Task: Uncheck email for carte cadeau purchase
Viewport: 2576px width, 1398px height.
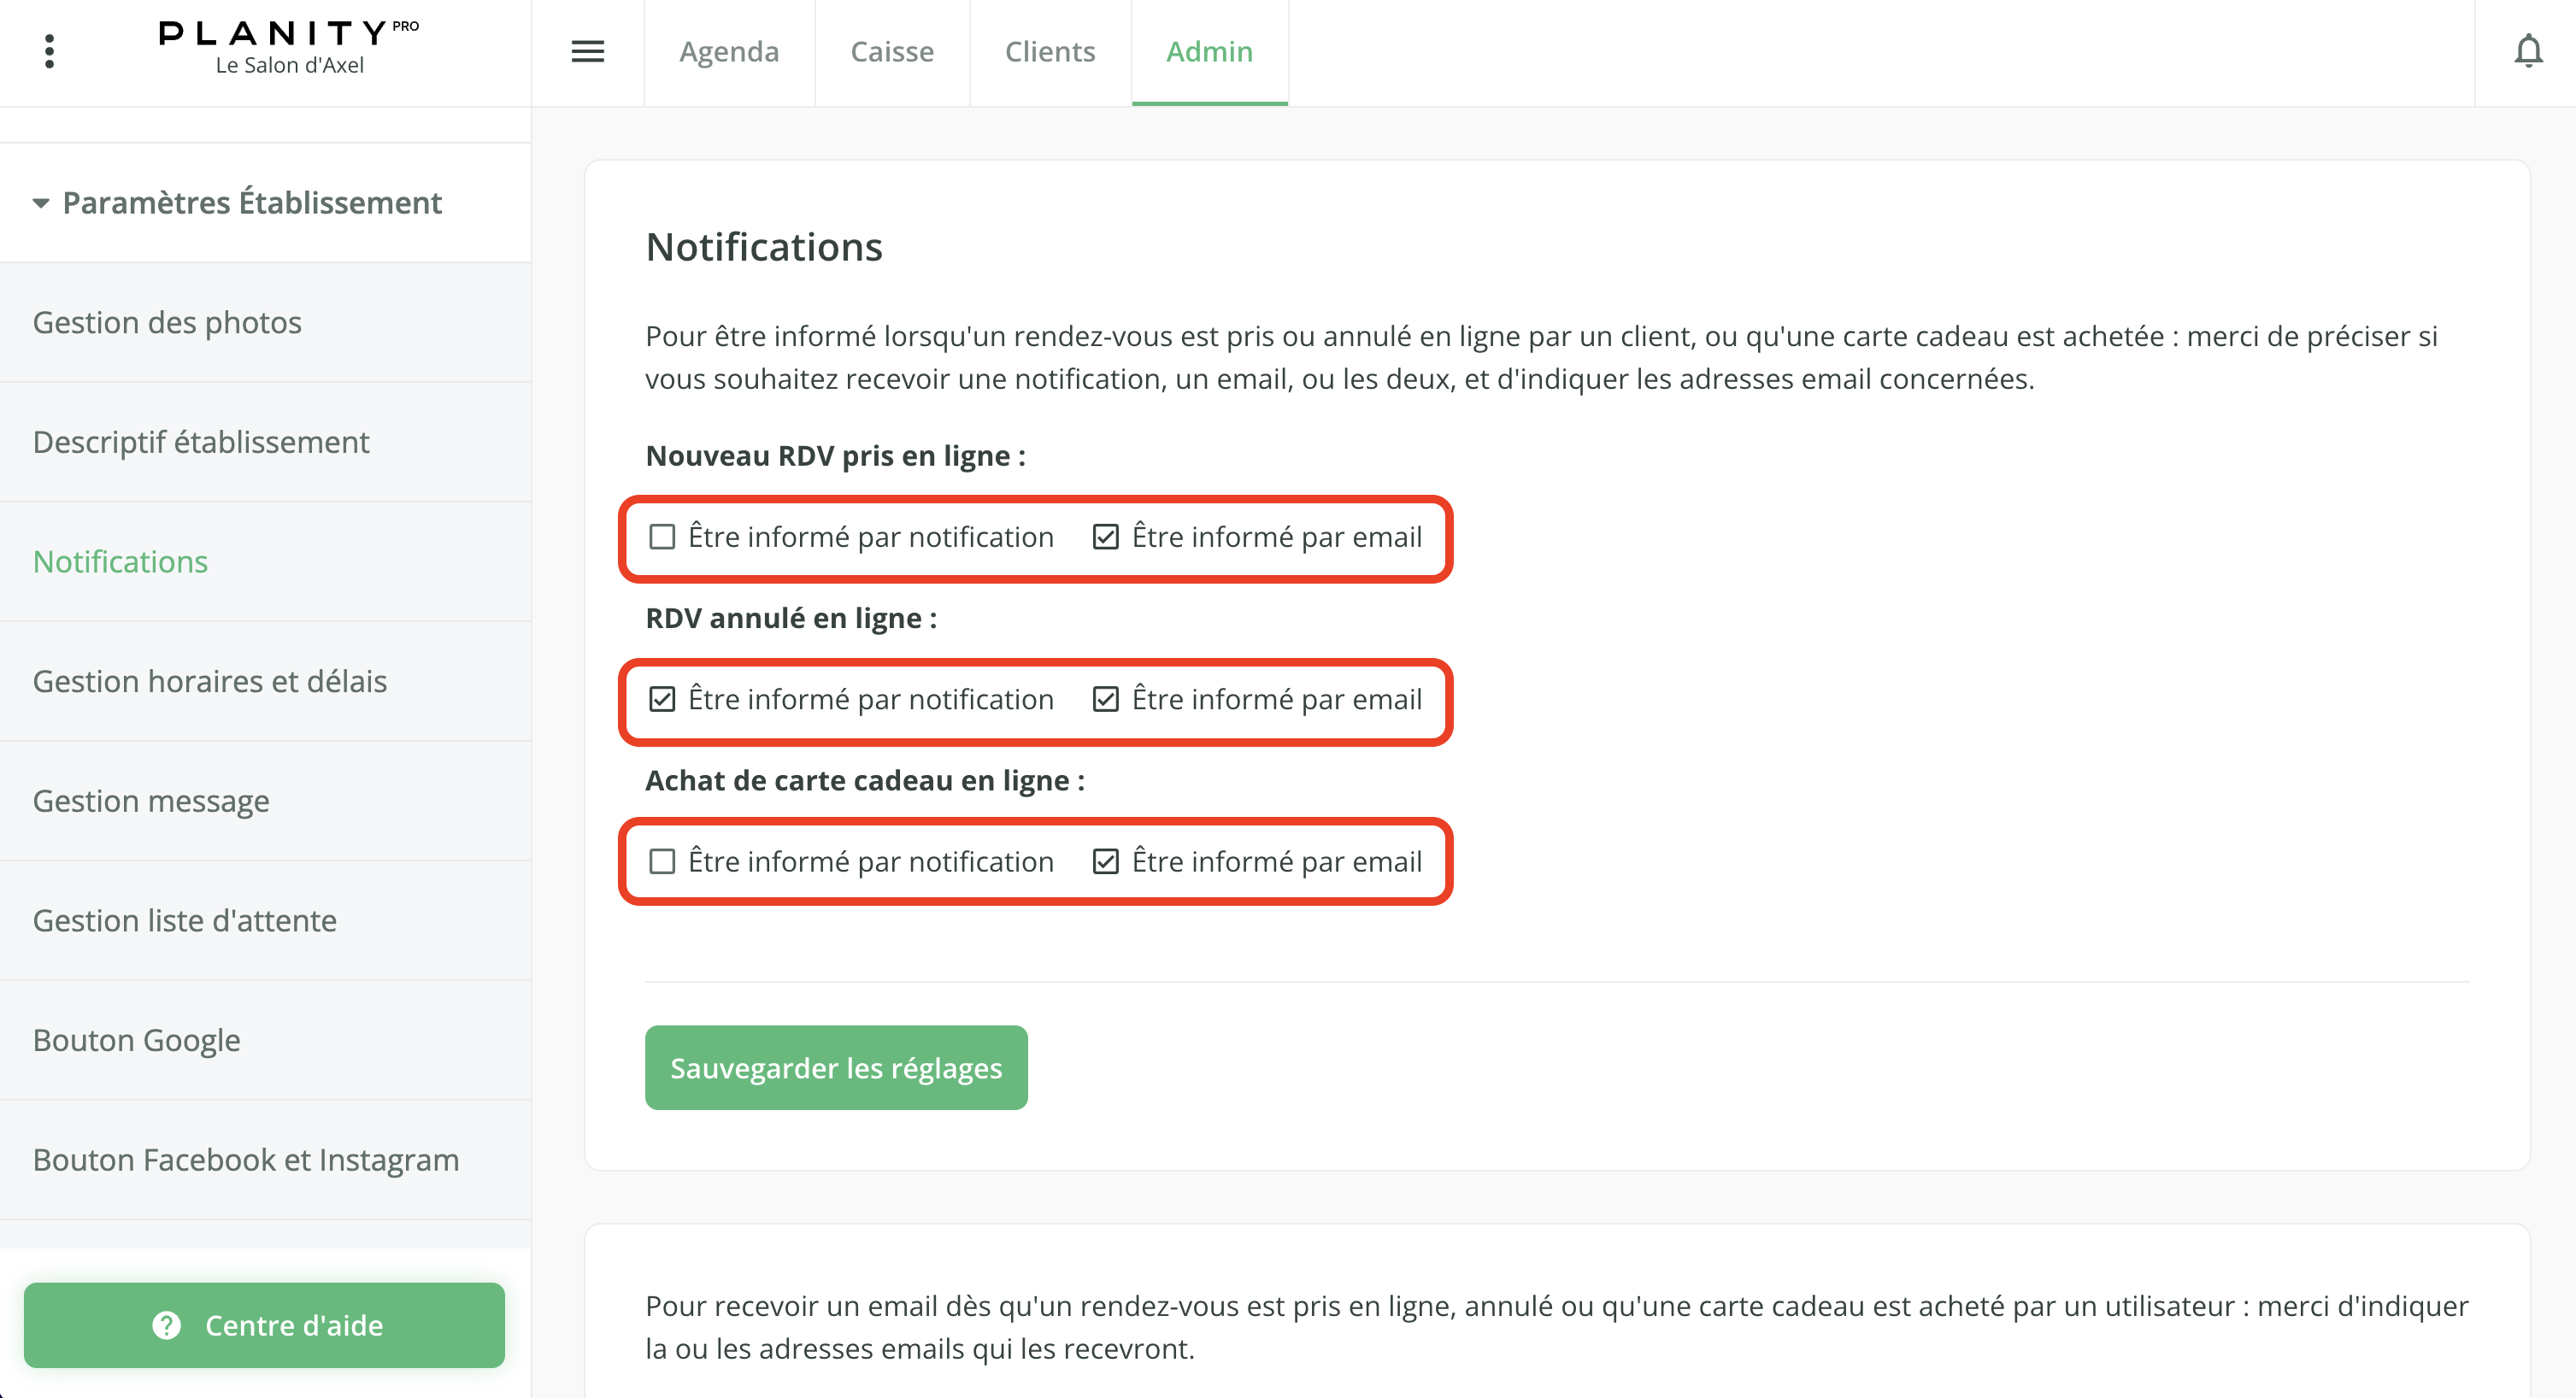Action: tap(1105, 861)
